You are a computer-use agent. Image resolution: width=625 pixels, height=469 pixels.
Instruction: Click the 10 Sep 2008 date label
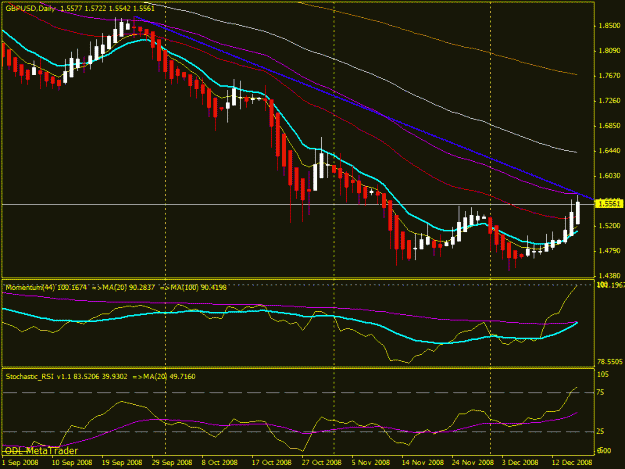[x=72, y=463]
